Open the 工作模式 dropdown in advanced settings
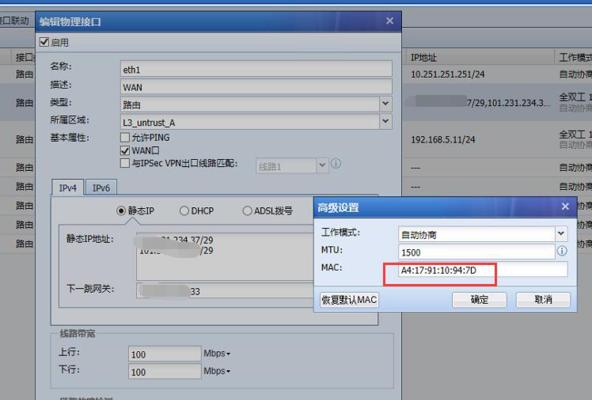This screenshot has width=592, height=400. pyautogui.click(x=561, y=234)
